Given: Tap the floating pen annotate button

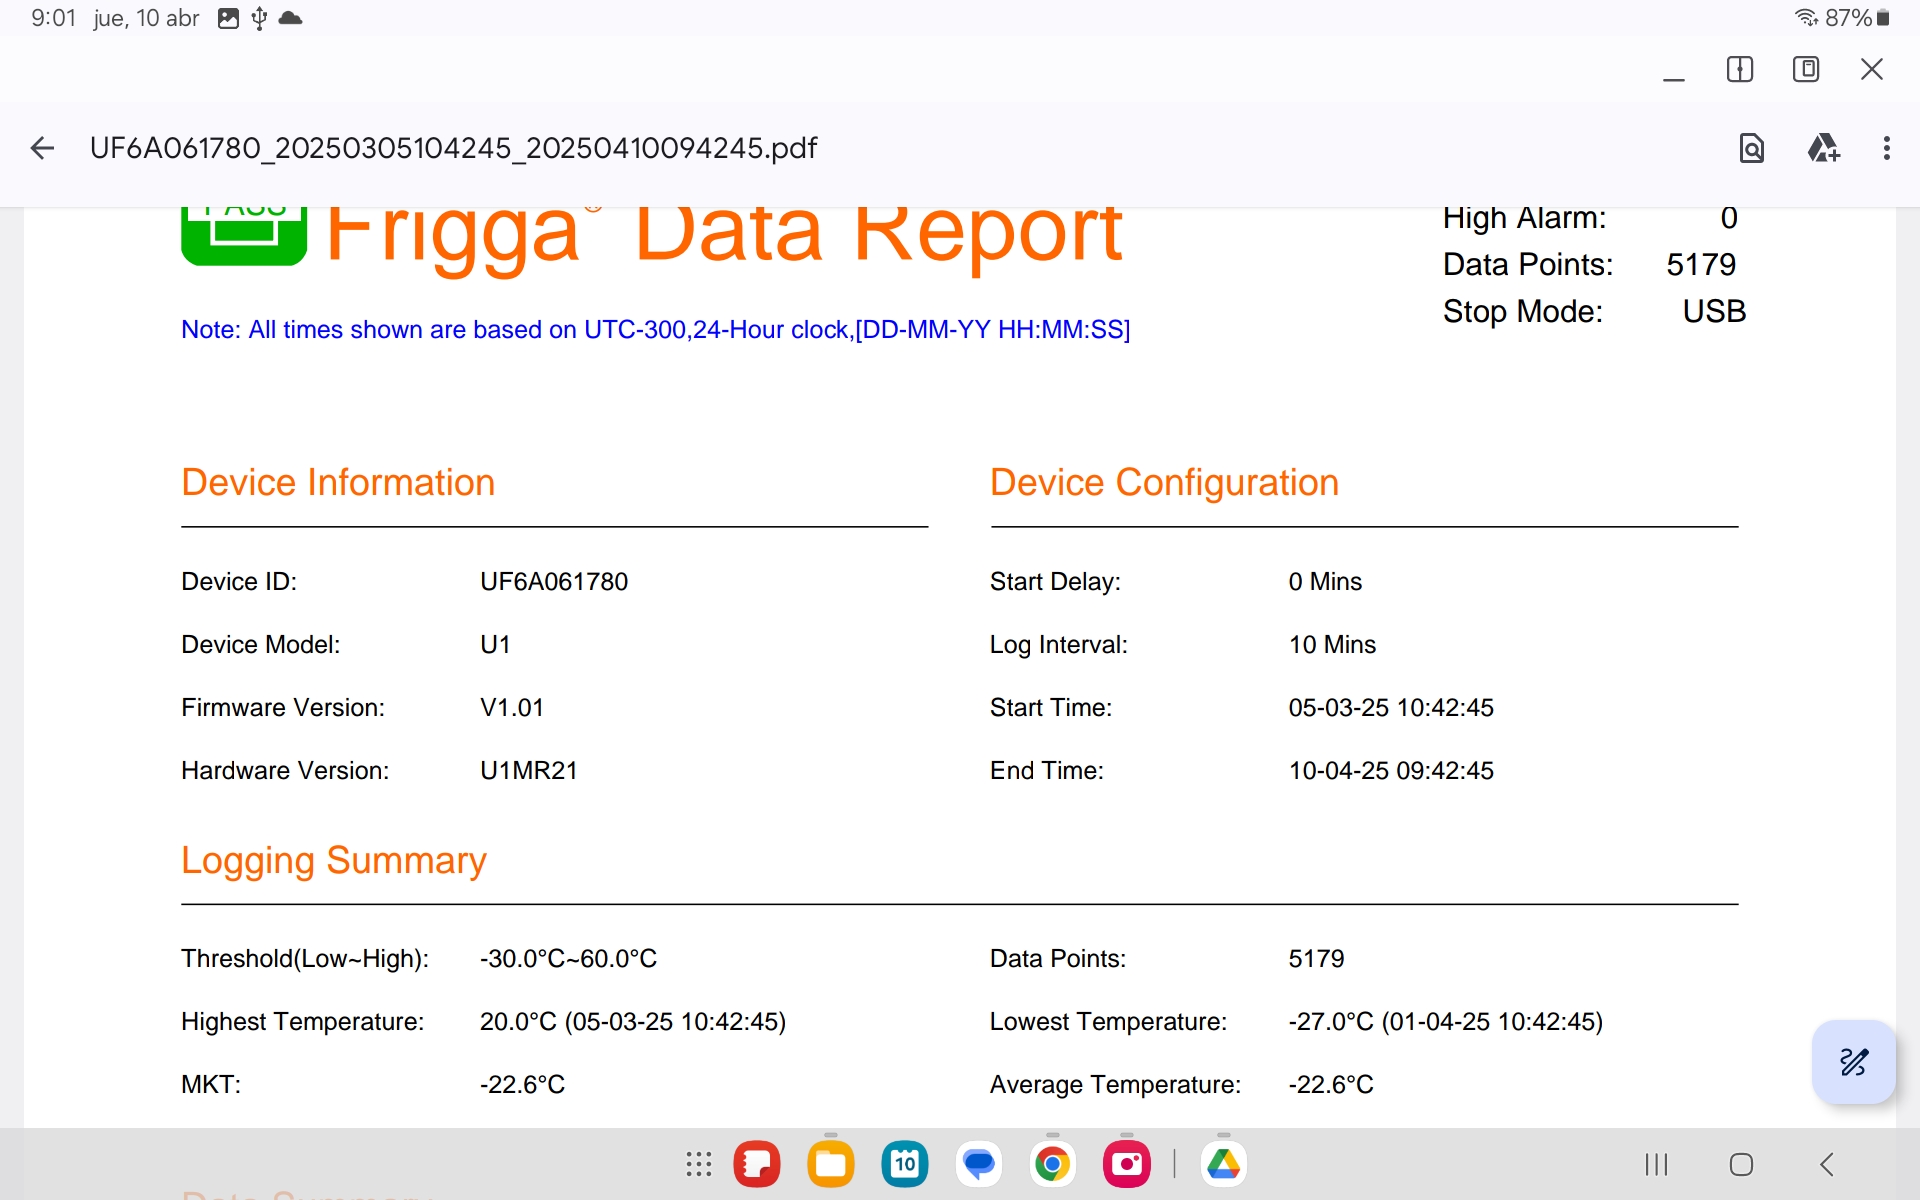Looking at the screenshot, I should point(1853,1061).
